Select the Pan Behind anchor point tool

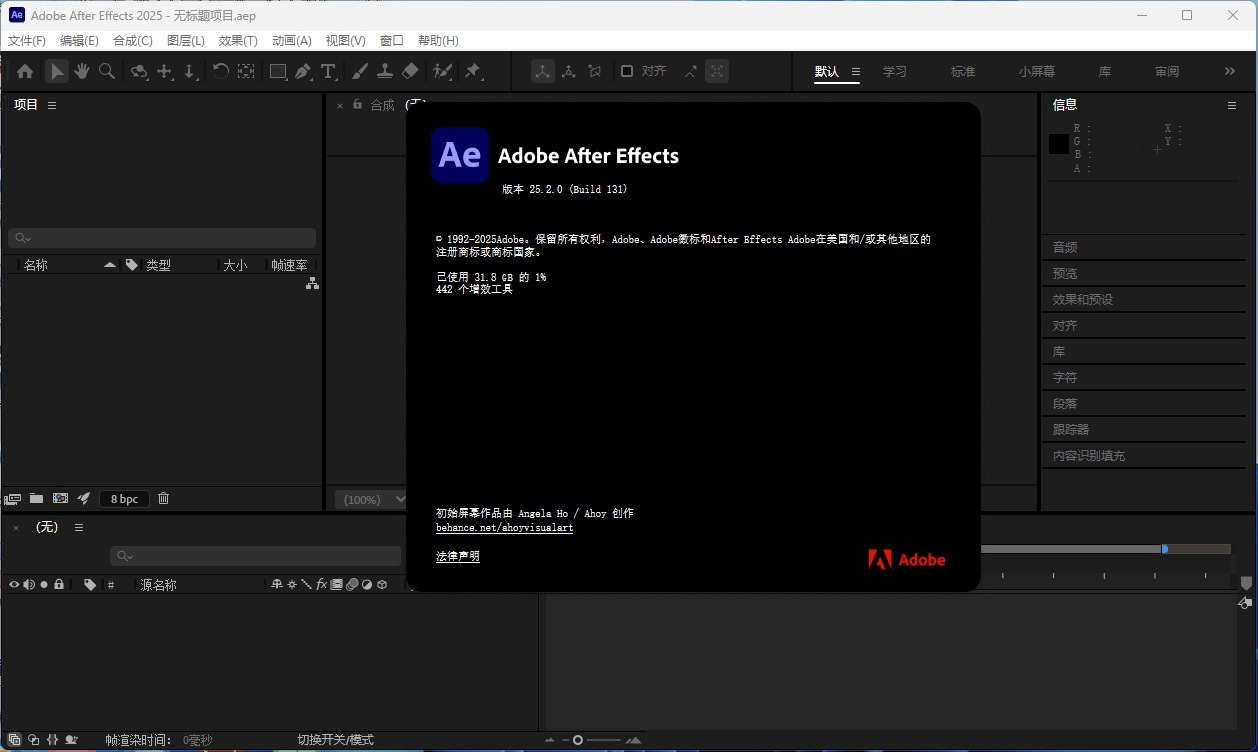(x=246, y=71)
